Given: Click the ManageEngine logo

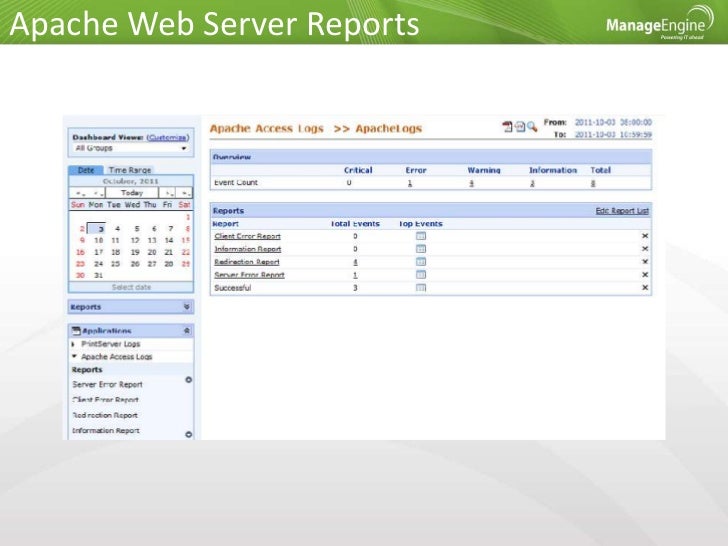Looking at the screenshot, I should click(x=659, y=23).
